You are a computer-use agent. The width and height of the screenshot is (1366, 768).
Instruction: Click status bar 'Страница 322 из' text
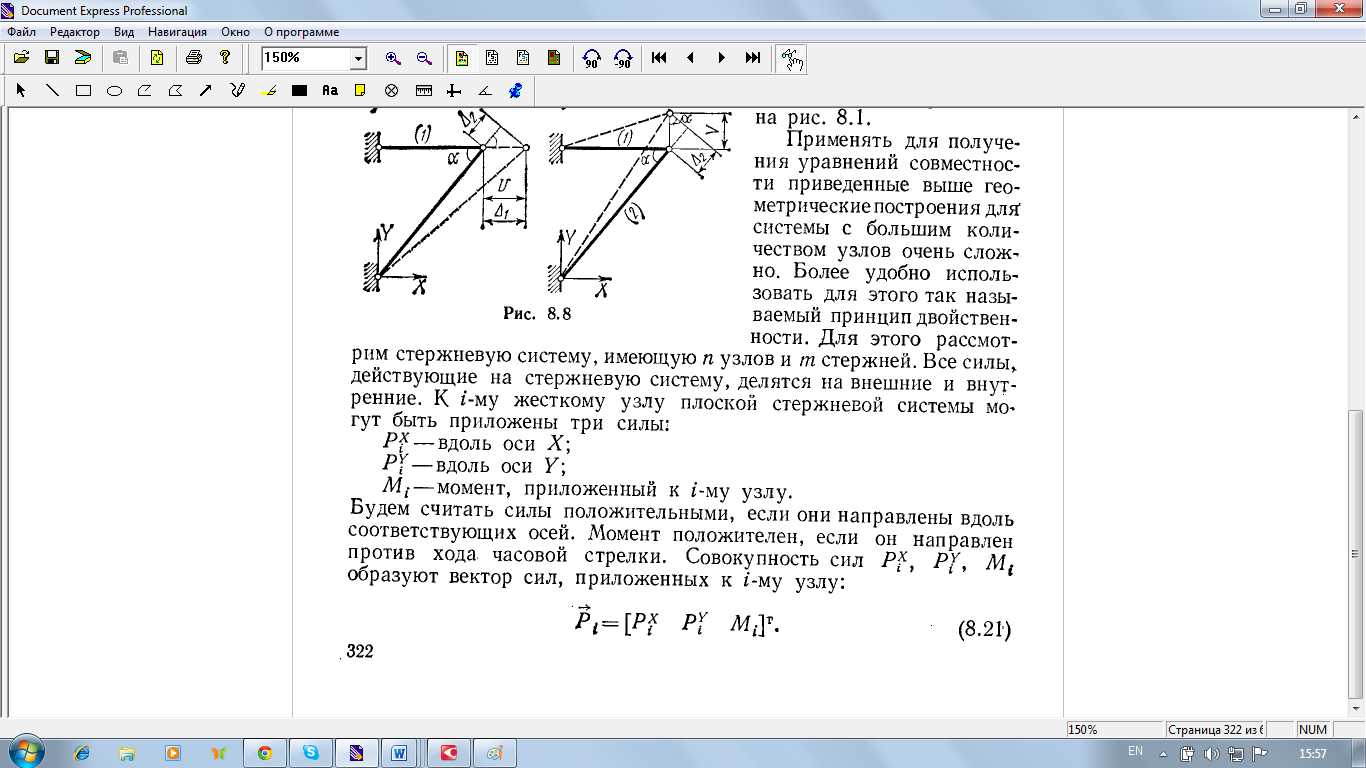(x=1216, y=729)
